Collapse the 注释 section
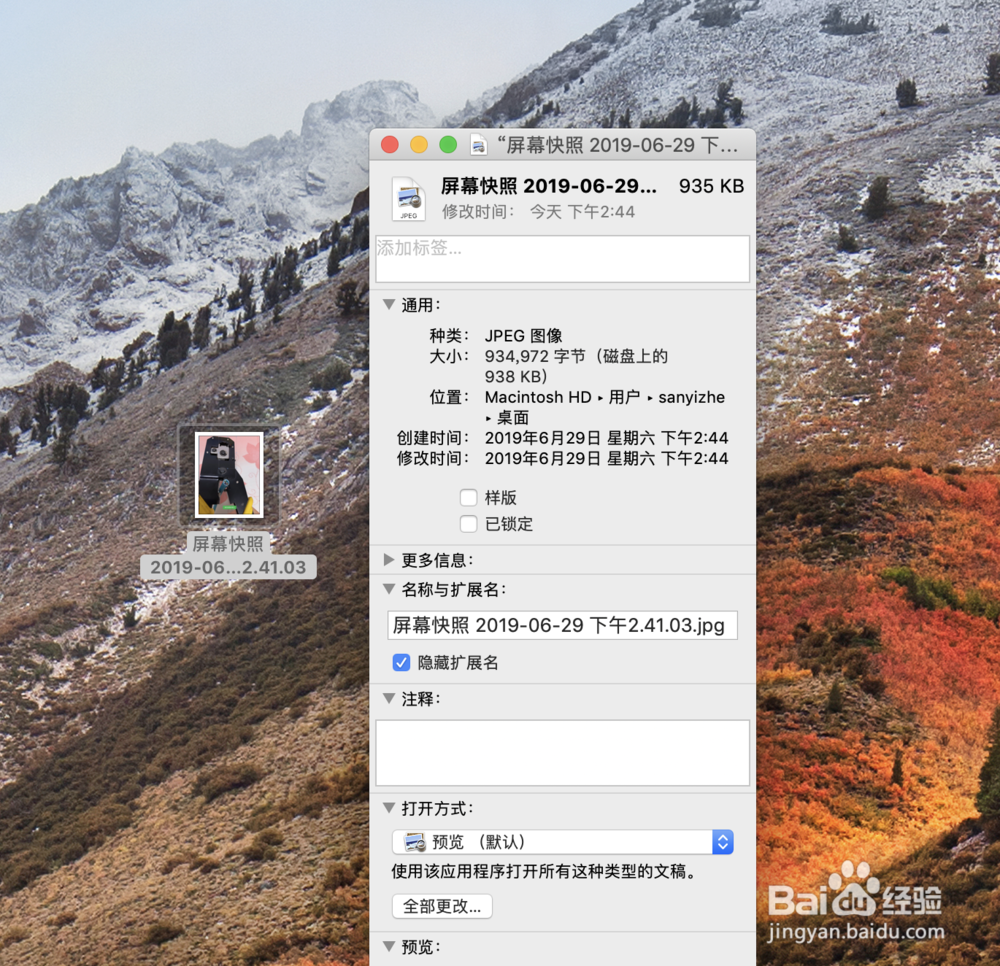 click(x=388, y=699)
